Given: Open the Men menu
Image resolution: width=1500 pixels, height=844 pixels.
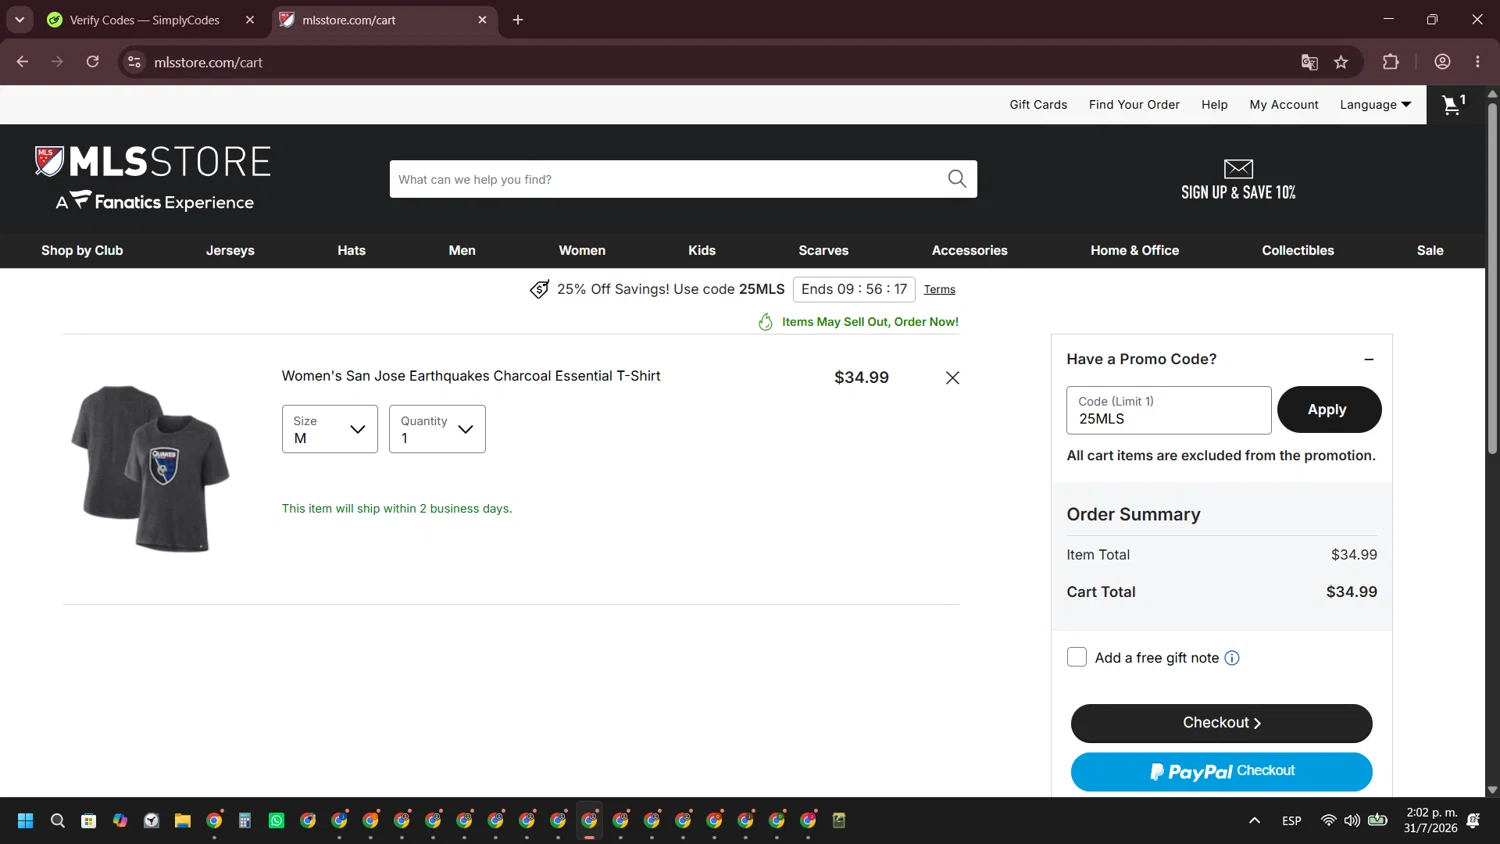Looking at the screenshot, I should point(462,251).
